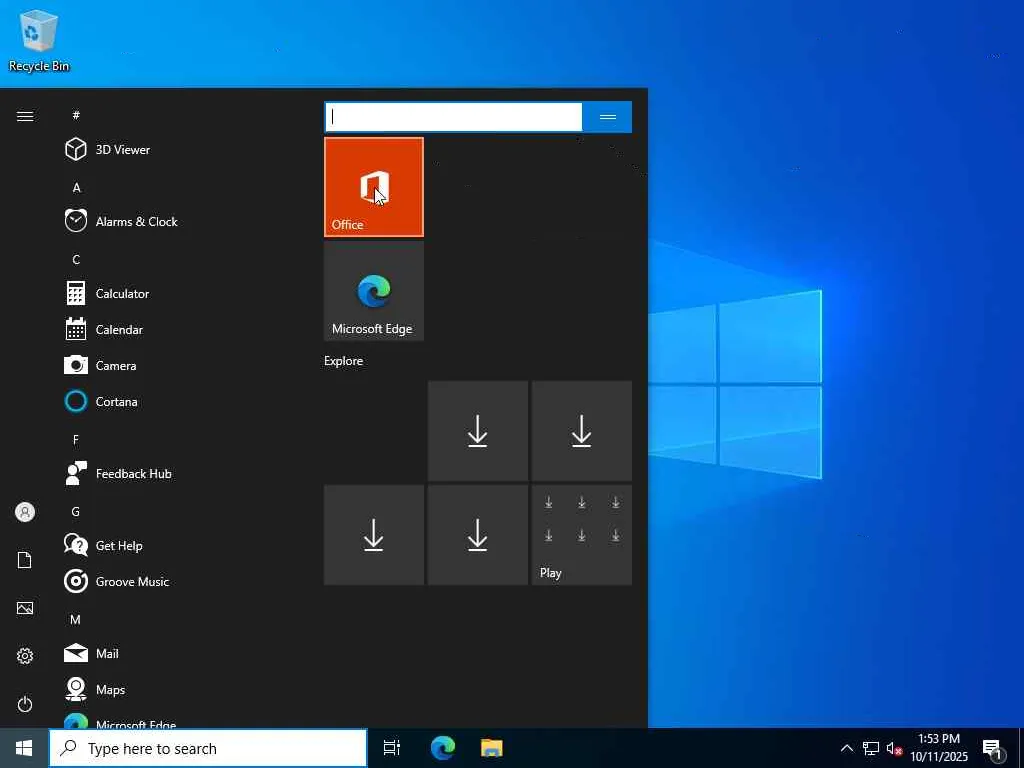Open the Calculator app
This screenshot has width=1024, height=768.
point(106,294)
